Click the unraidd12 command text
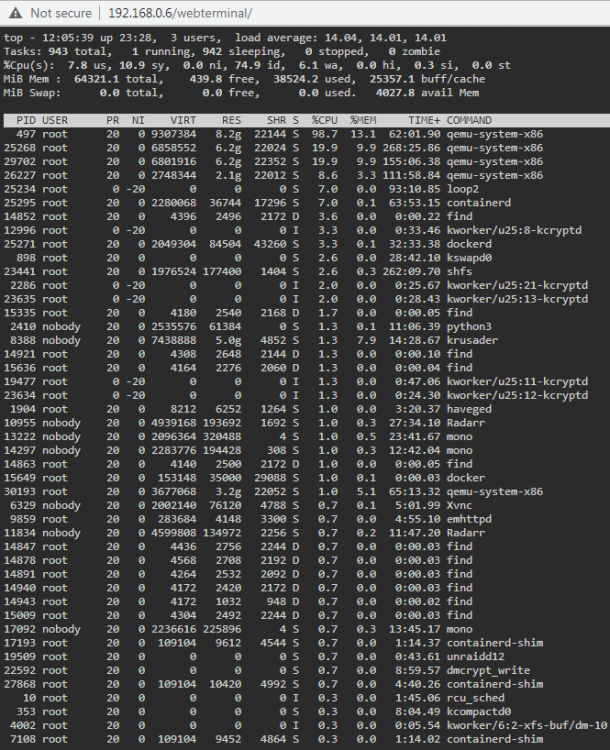The image size is (610, 750). click(x=475, y=657)
